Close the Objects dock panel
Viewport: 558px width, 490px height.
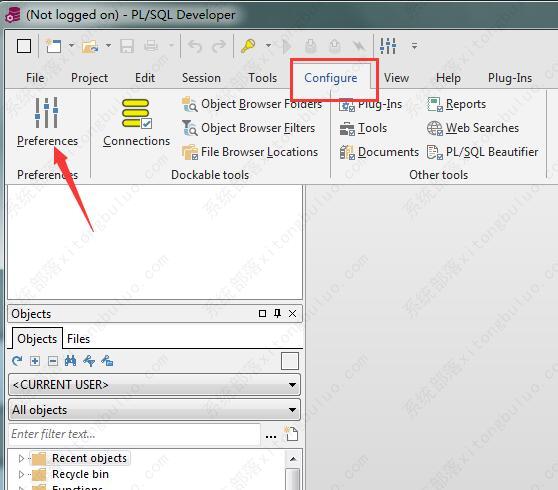293,314
